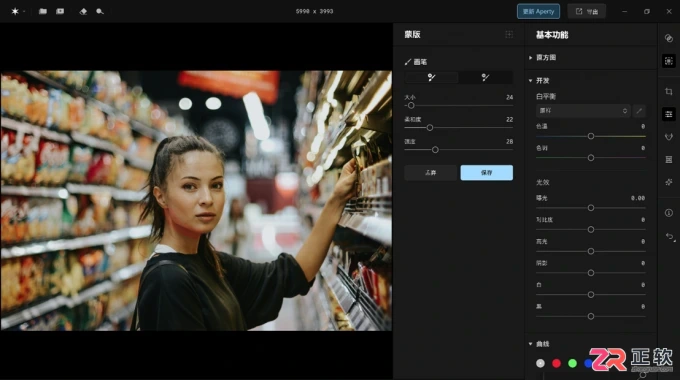Click the info icon in right sidebar
The width and height of the screenshot is (680, 380).
[x=669, y=213]
